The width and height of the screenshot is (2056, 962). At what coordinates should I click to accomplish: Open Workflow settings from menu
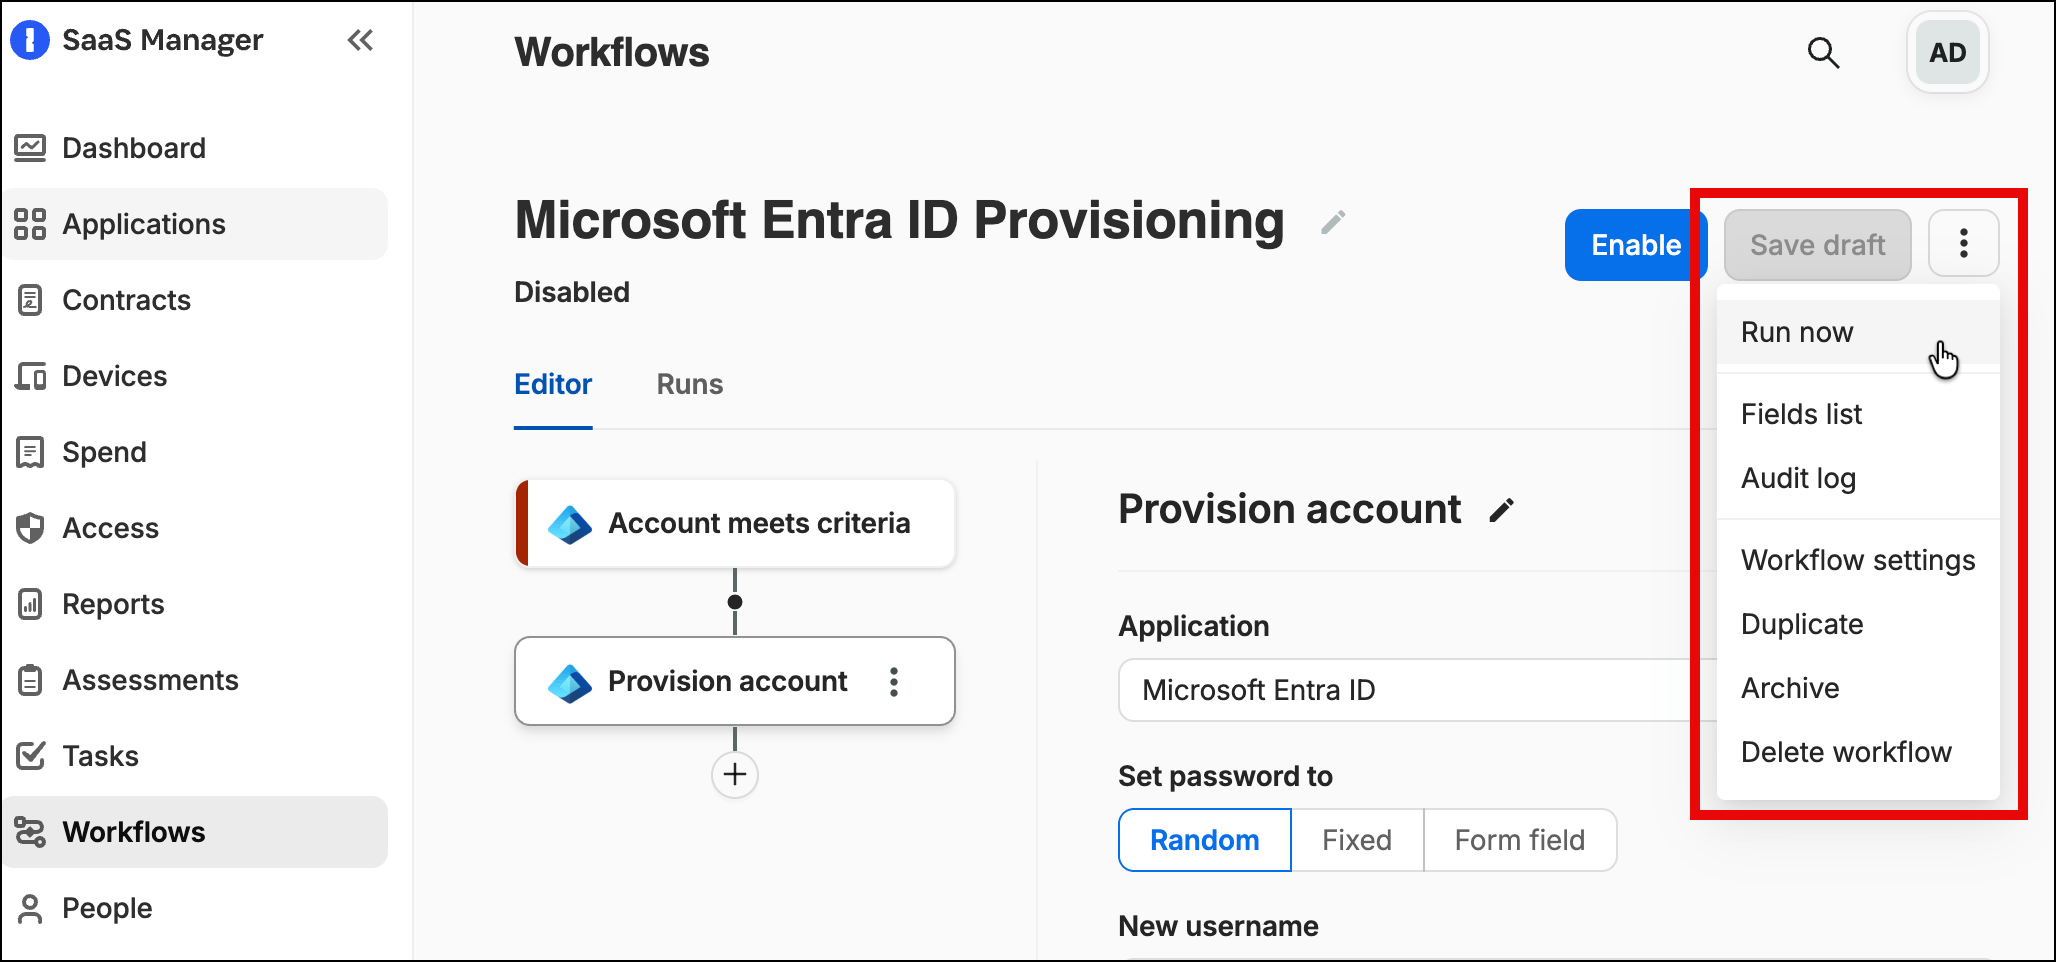[1858, 560]
